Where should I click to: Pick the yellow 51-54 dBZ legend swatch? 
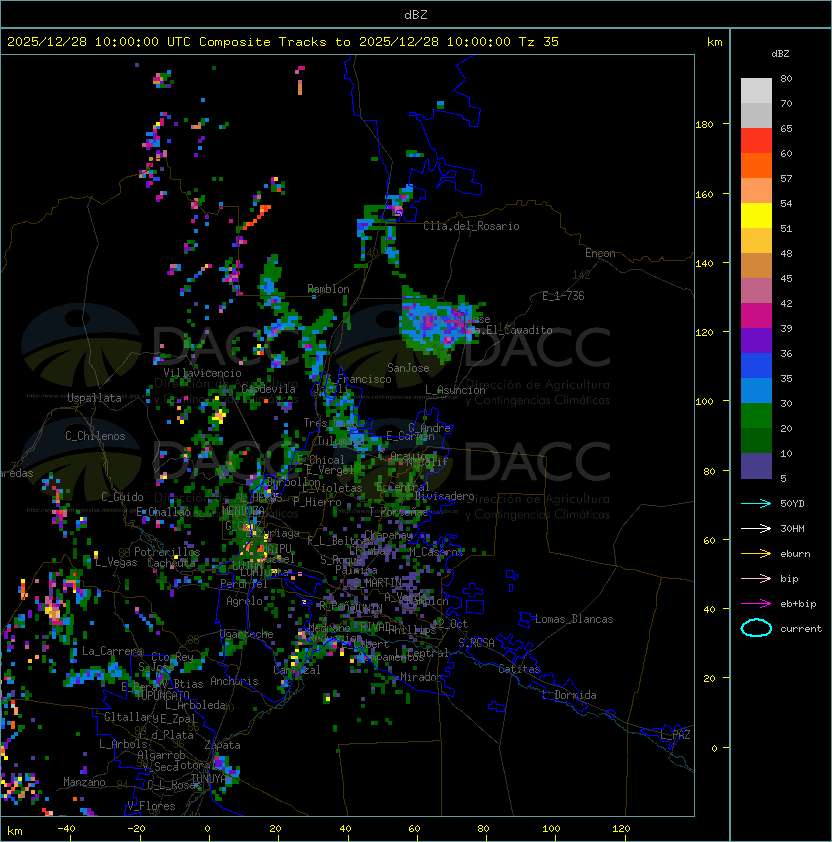pyautogui.click(x=756, y=216)
